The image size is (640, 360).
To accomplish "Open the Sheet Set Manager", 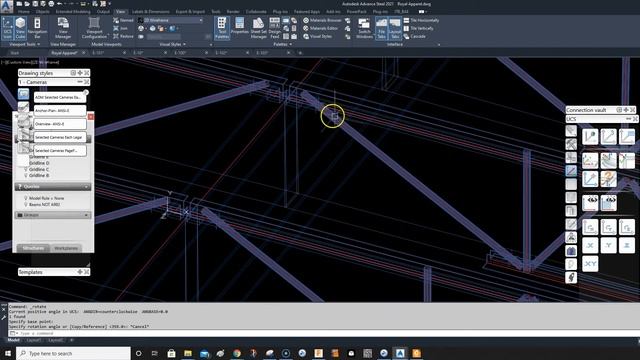I will coord(258,28).
